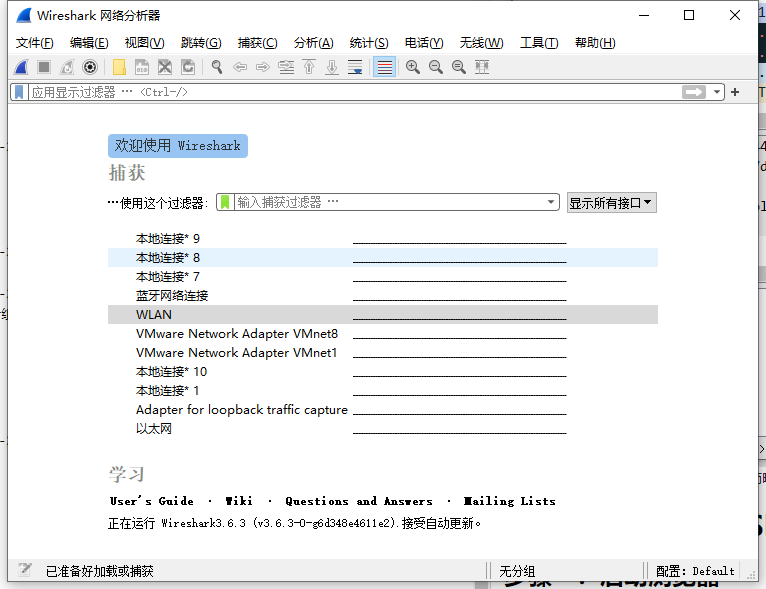Open the 工具(T) menu

(539, 43)
